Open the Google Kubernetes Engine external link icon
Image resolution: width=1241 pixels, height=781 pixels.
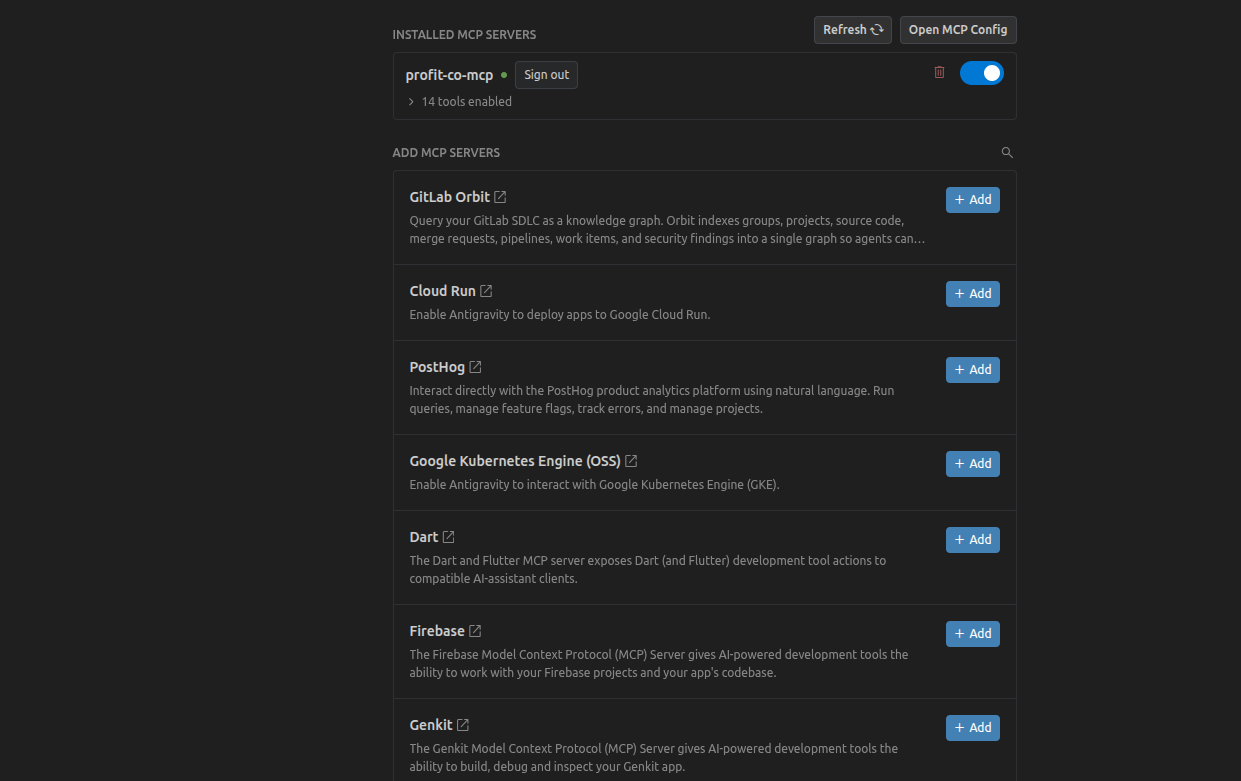[x=631, y=461]
